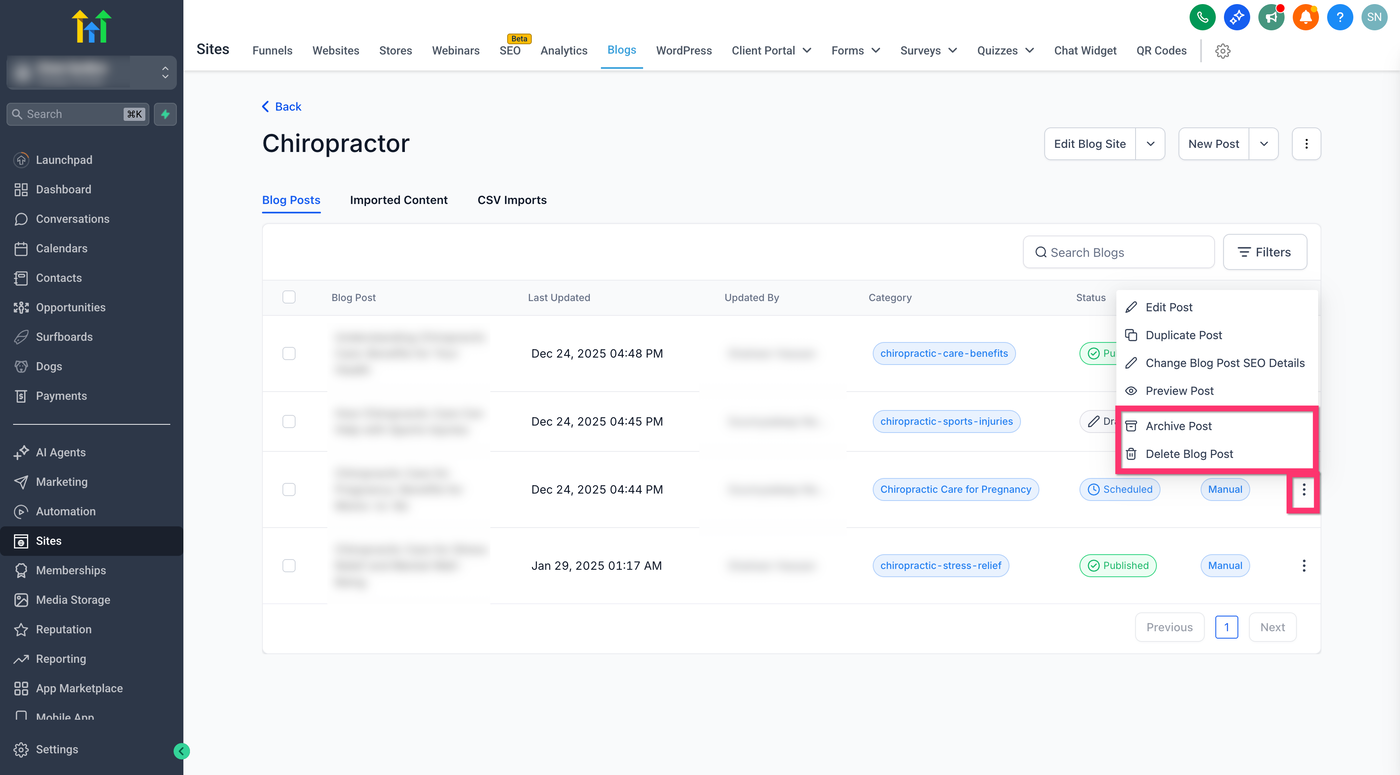1400x775 pixels.
Task: Select checkbox for chiropractic-stress-relief post row
Action: click(x=289, y=566)
